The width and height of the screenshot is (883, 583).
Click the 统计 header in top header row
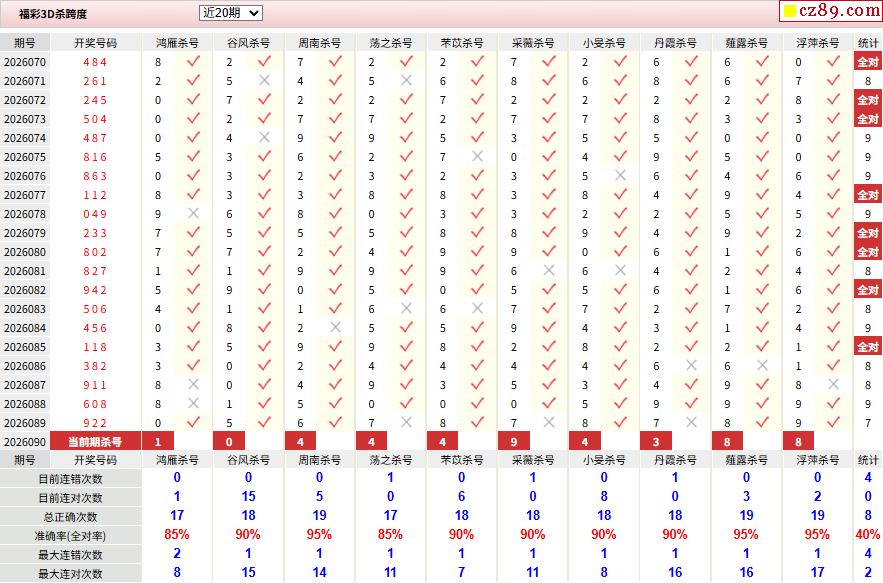[868, 43]
